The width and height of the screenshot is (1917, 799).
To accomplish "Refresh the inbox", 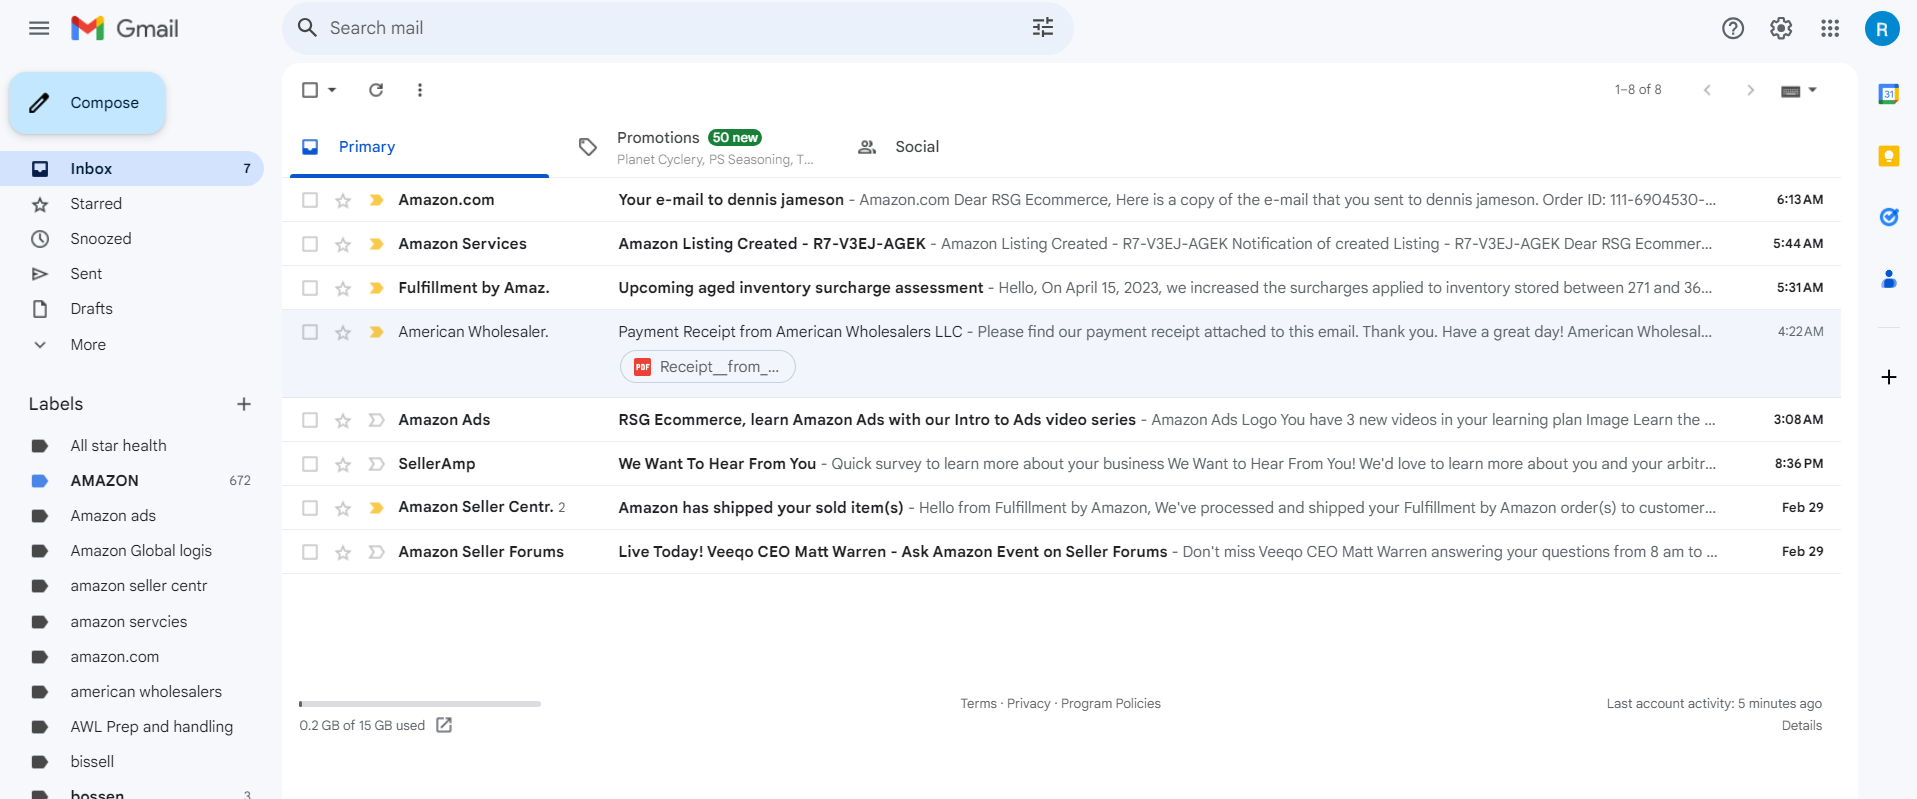I will tap(376, 90).
